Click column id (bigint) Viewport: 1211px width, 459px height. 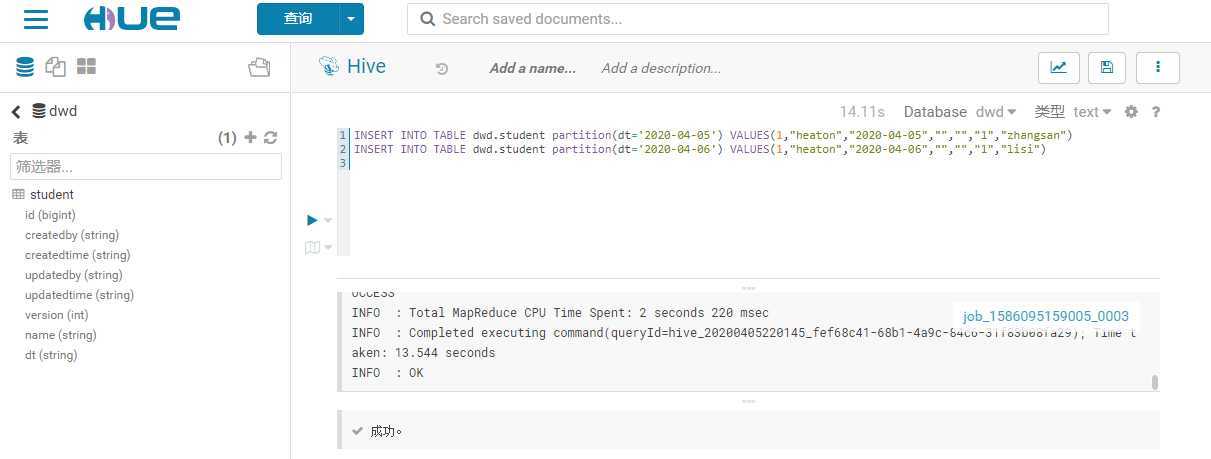(50, 215)
